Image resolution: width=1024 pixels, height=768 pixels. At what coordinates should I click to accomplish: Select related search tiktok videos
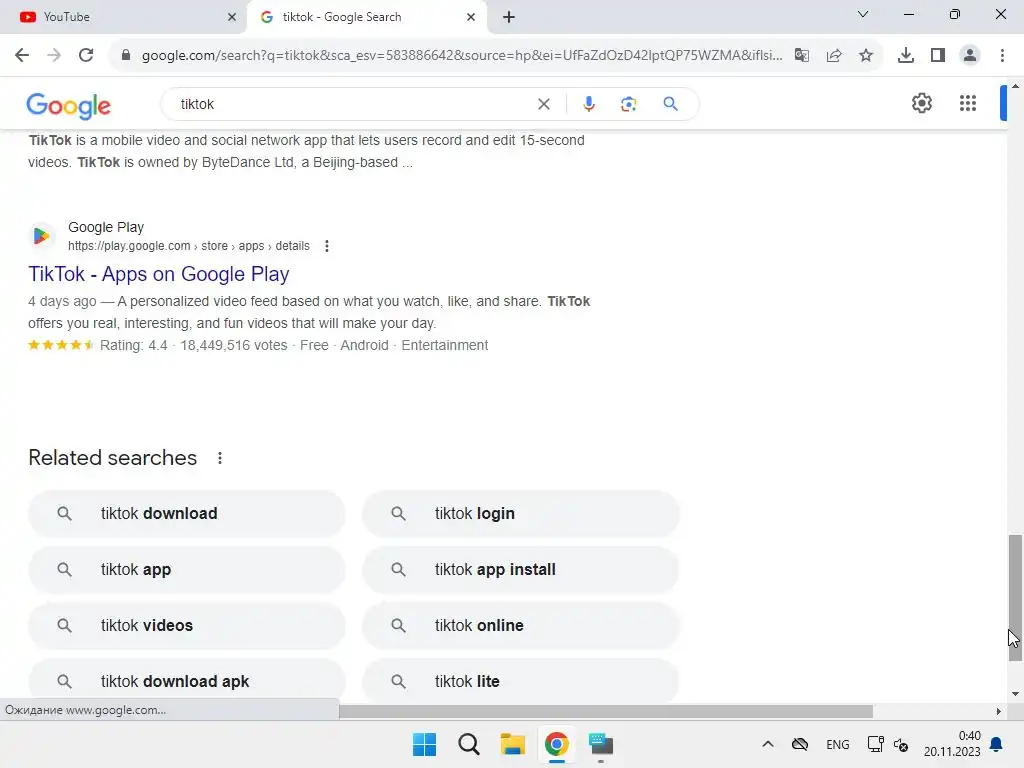tap(187, 626)
